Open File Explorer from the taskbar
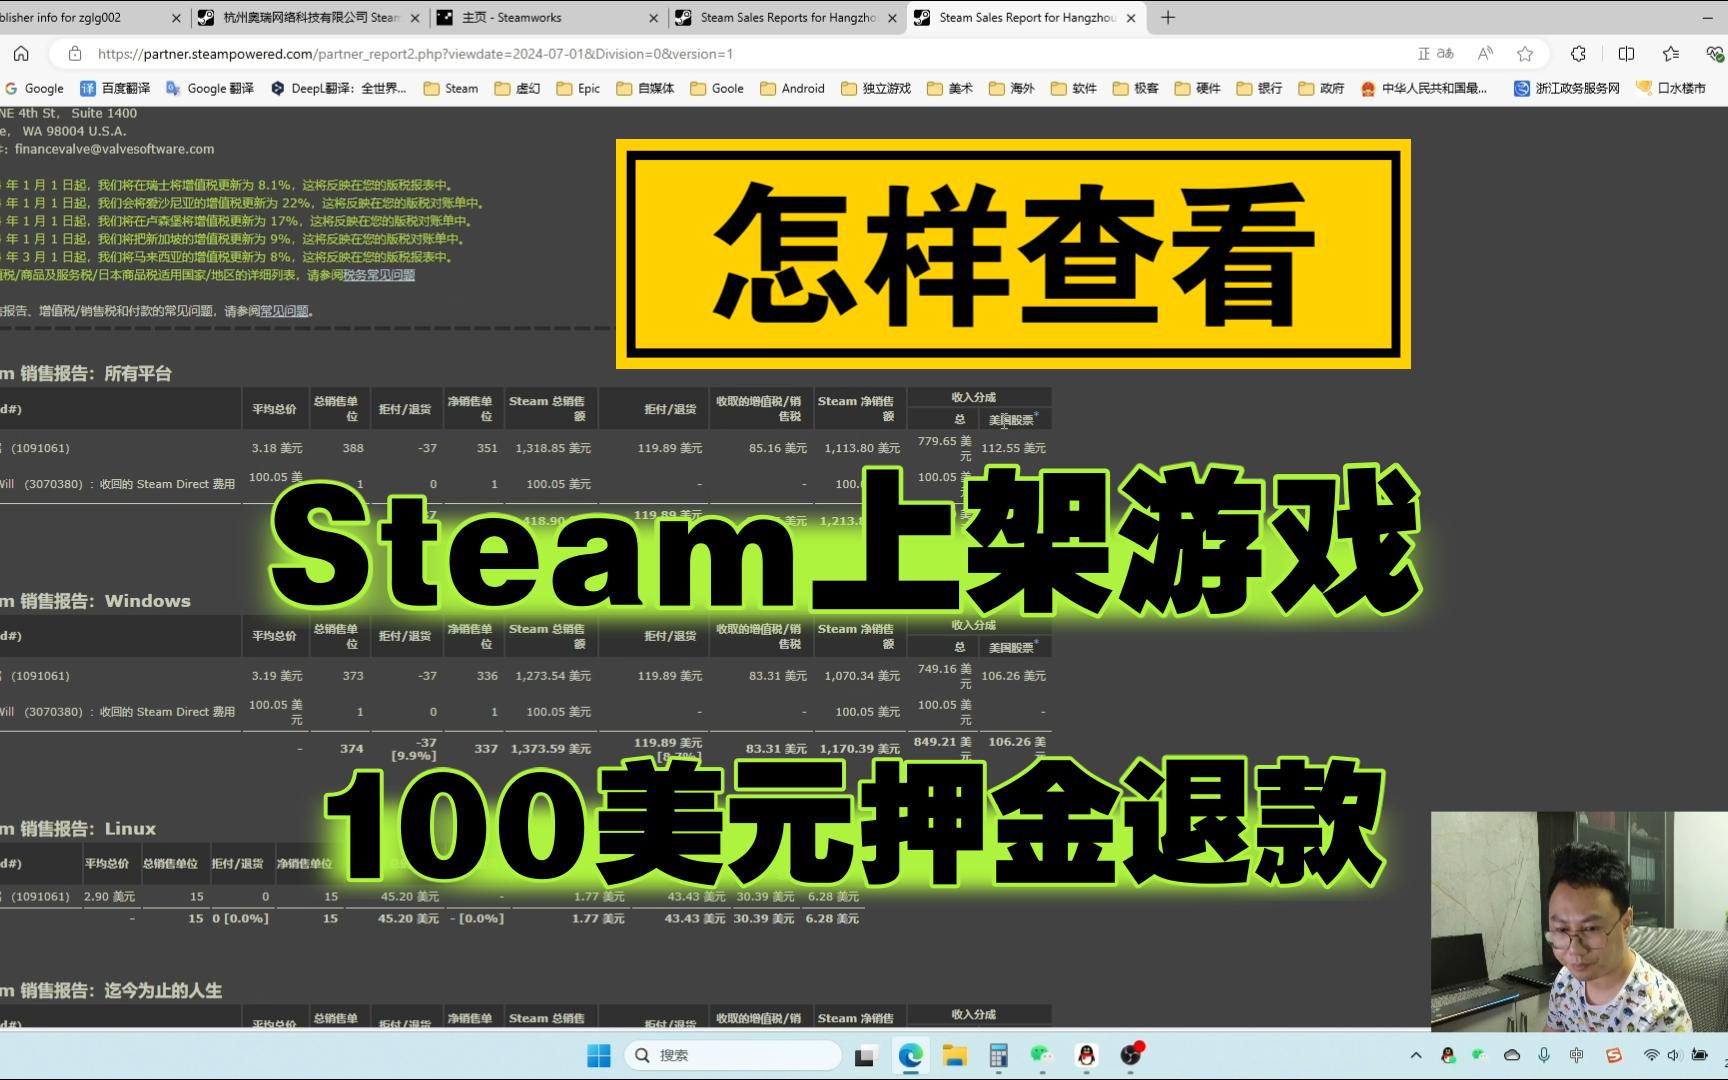1728x1080 pixels. point(954,1055)
